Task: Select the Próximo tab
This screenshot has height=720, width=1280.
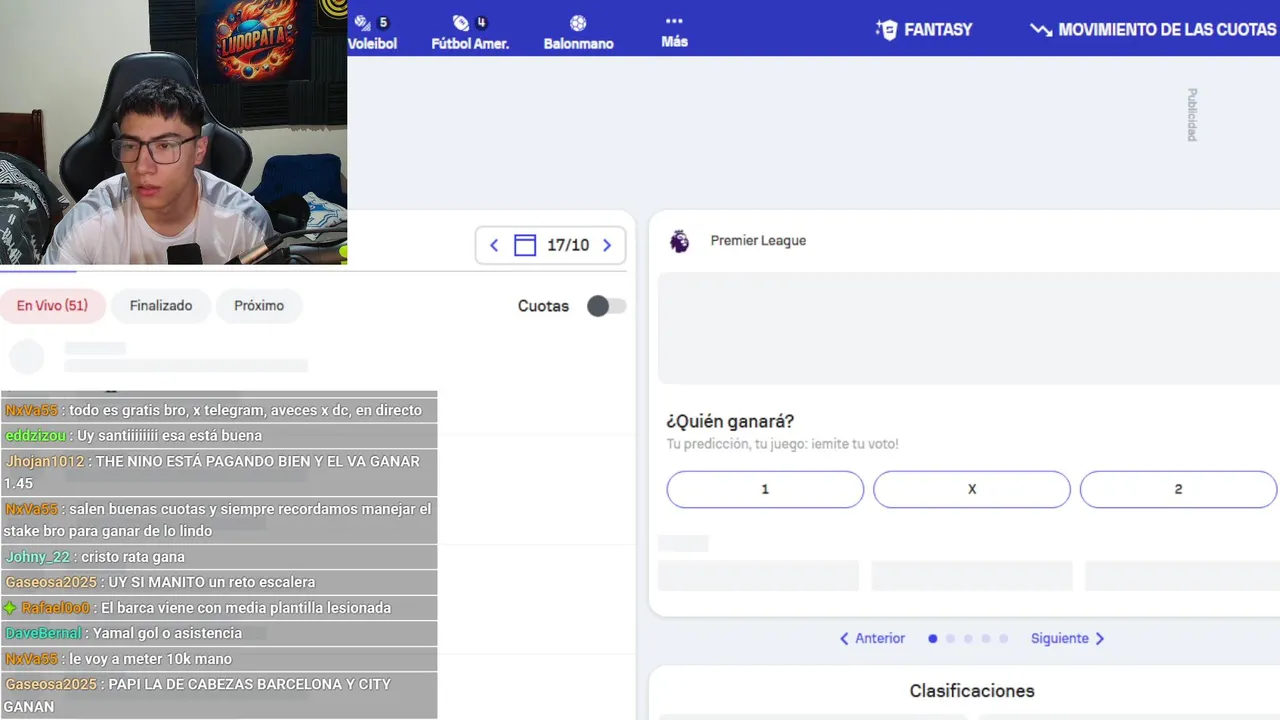Action: coord(259,306)
